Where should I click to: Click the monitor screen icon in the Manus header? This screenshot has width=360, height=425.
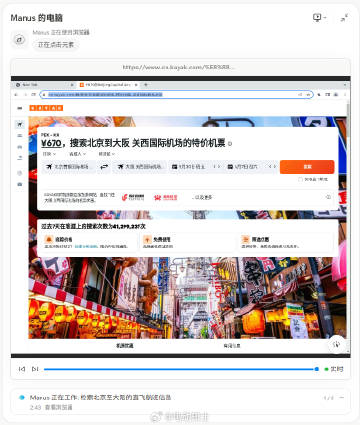tap(317, 18)
